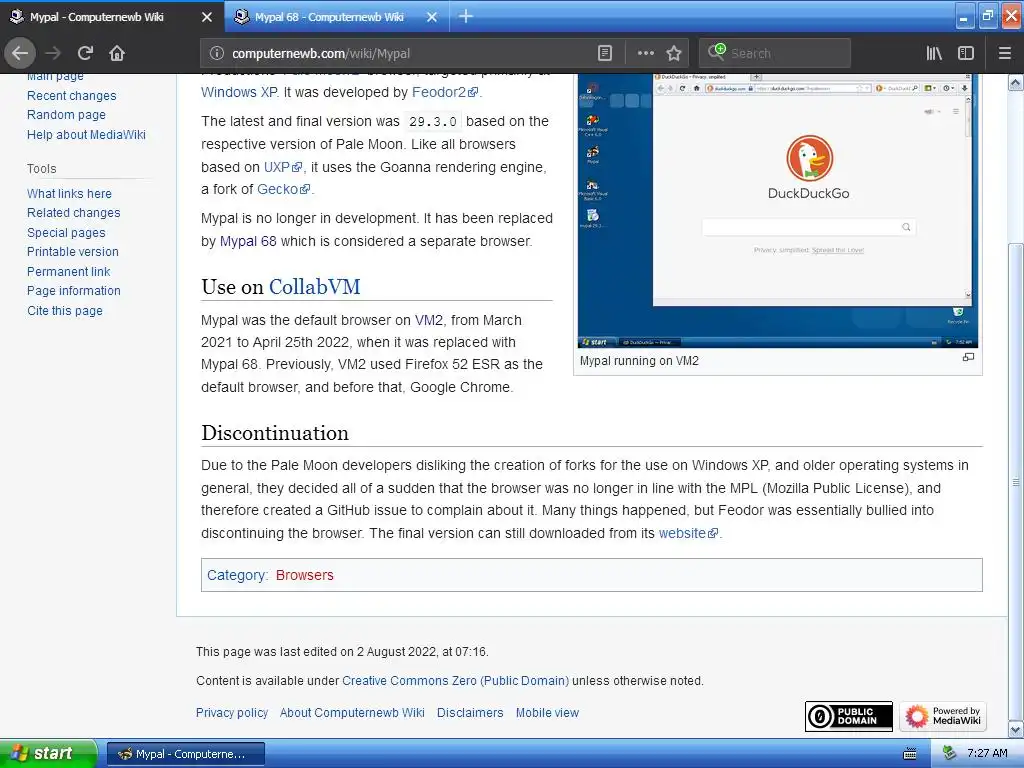1024x768 pixels.
Task: Open the Browsers category link
Action: pyautogui.click(x=304, y=575)
